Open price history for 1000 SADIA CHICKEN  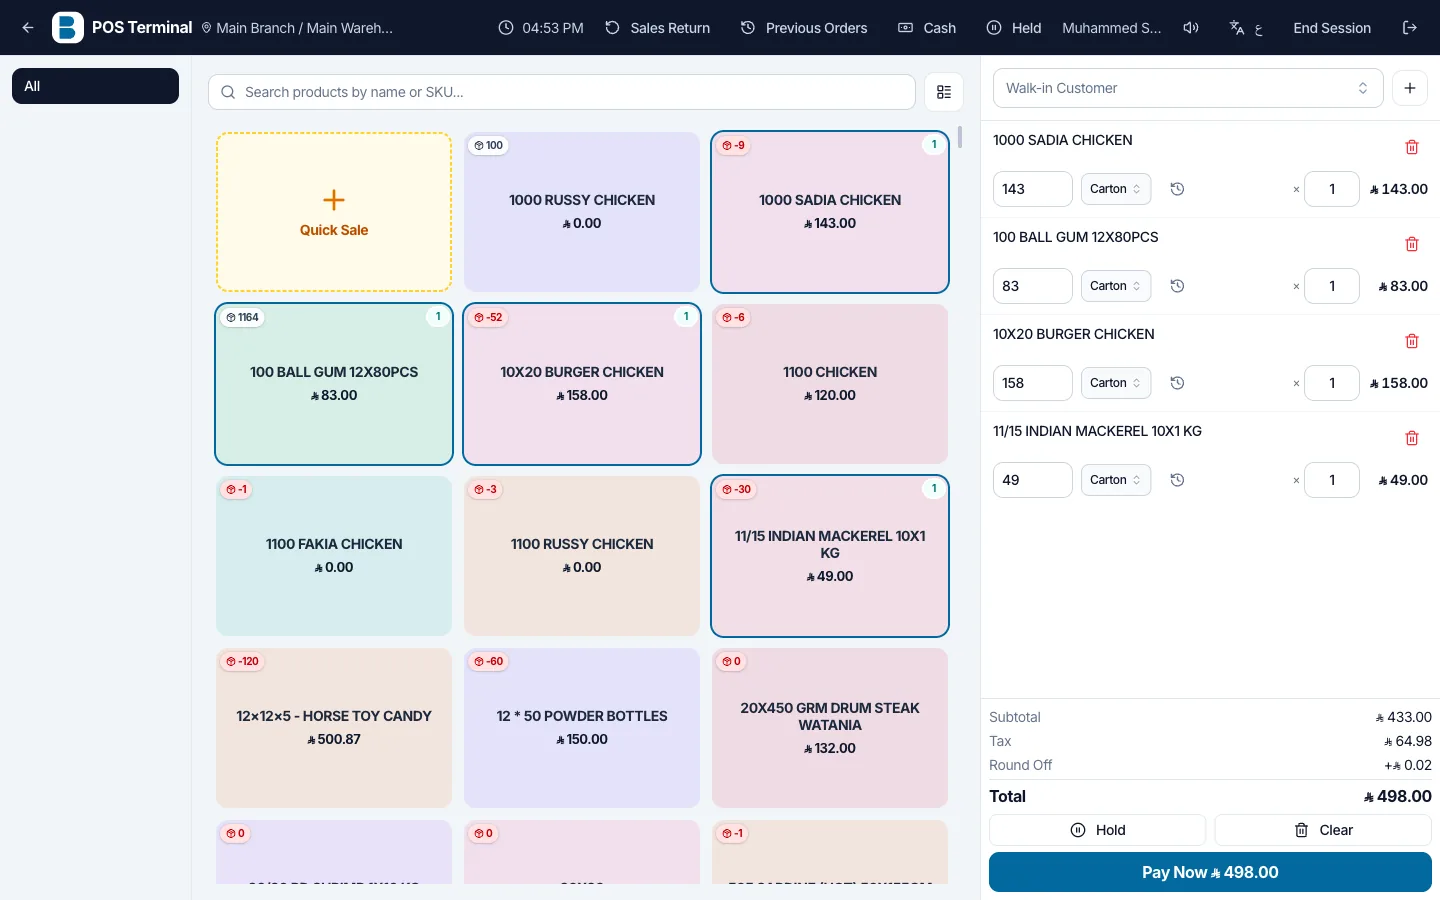(1178, 189)
